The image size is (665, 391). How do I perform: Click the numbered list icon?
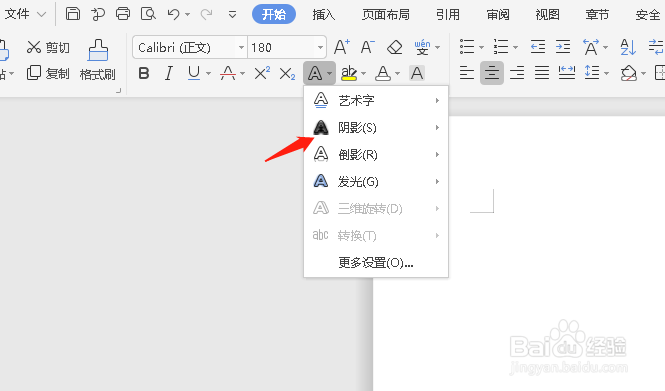coord(501,47)
